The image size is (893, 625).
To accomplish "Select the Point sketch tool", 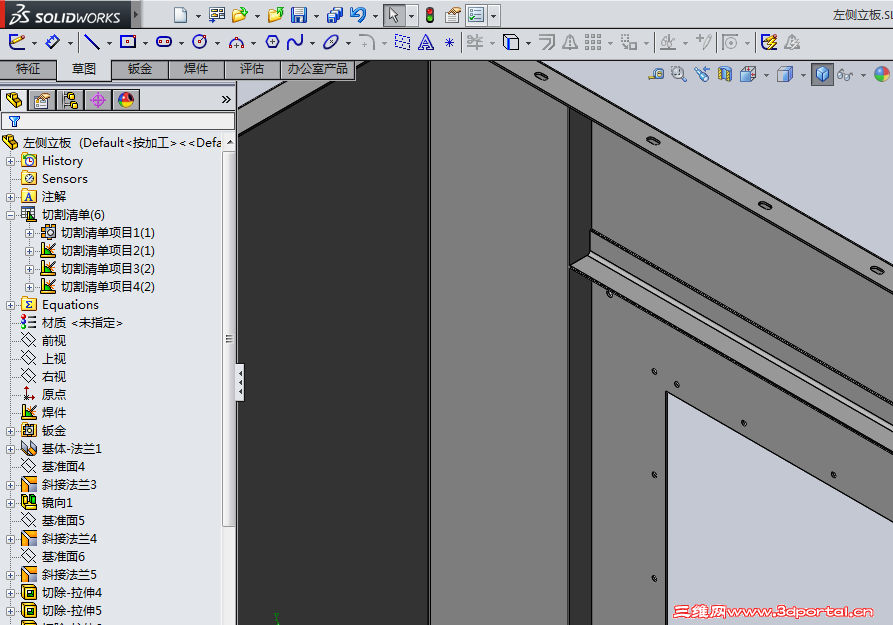I will point(449,43).
